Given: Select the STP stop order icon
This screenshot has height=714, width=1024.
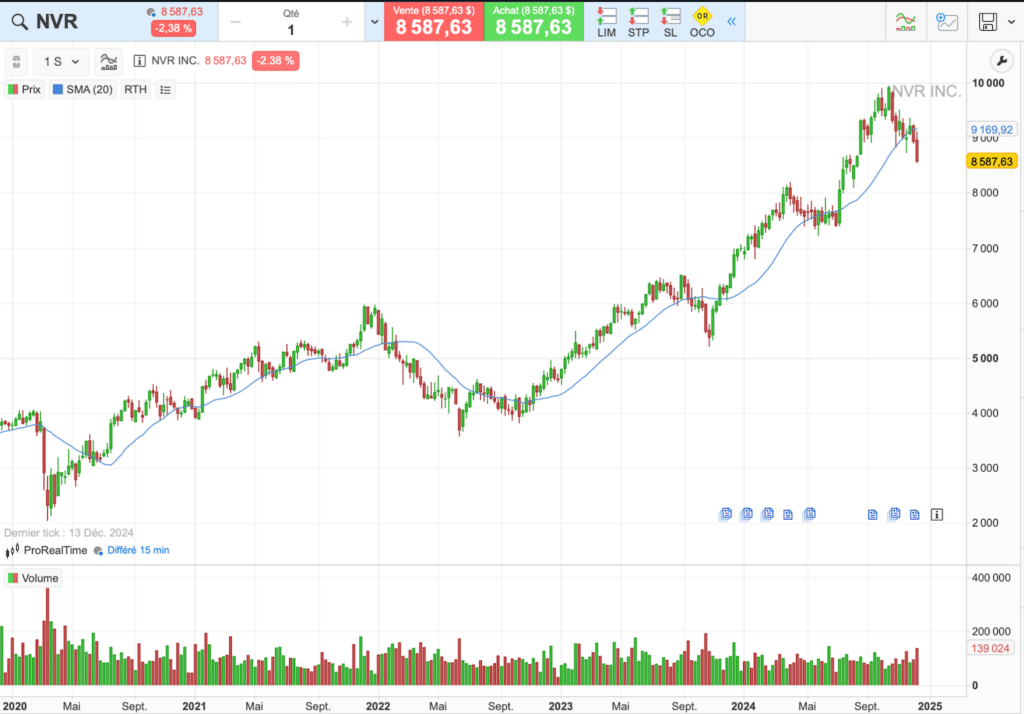Looking at the screenshot, I should (638, 22).
